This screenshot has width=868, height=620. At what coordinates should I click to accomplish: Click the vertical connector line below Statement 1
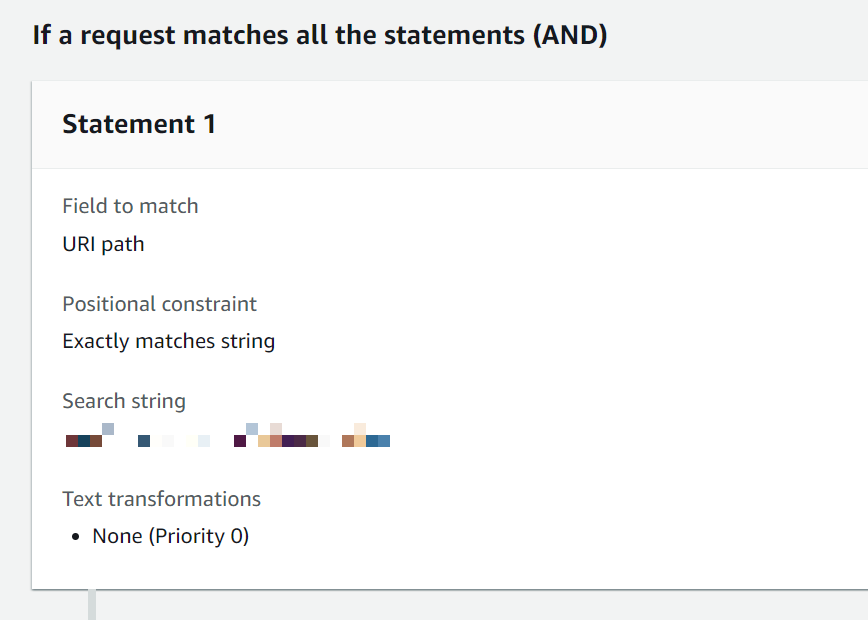92,605
